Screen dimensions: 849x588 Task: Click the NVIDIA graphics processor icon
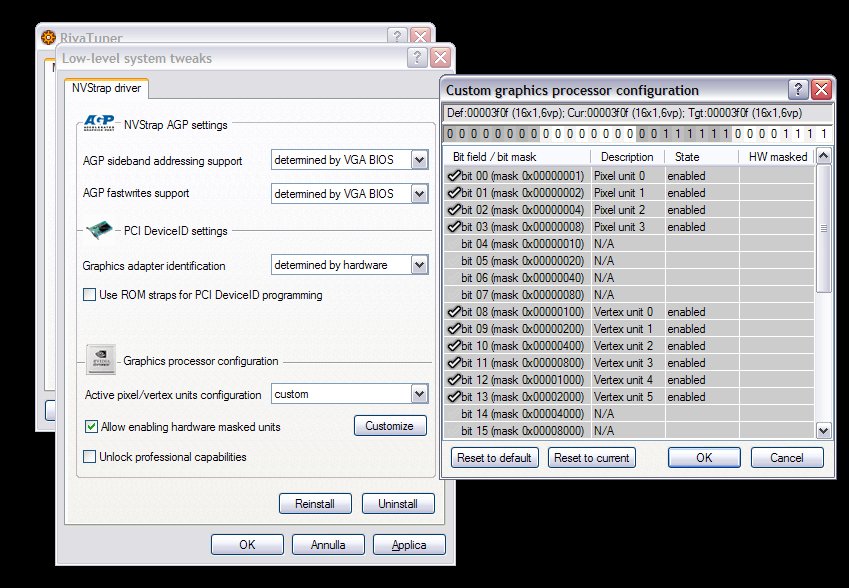coord(101,360)
